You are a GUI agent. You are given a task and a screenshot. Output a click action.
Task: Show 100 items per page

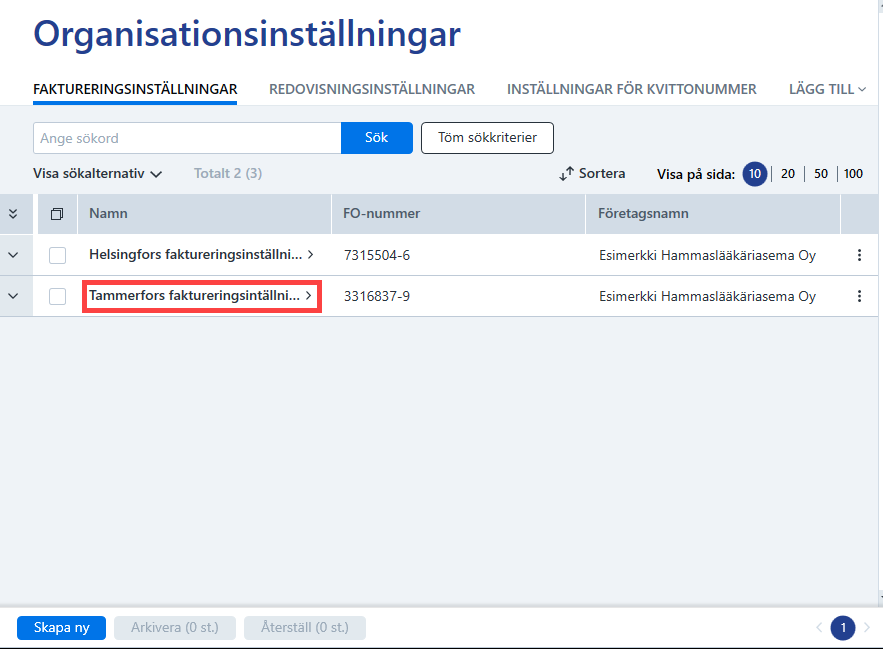853,174
